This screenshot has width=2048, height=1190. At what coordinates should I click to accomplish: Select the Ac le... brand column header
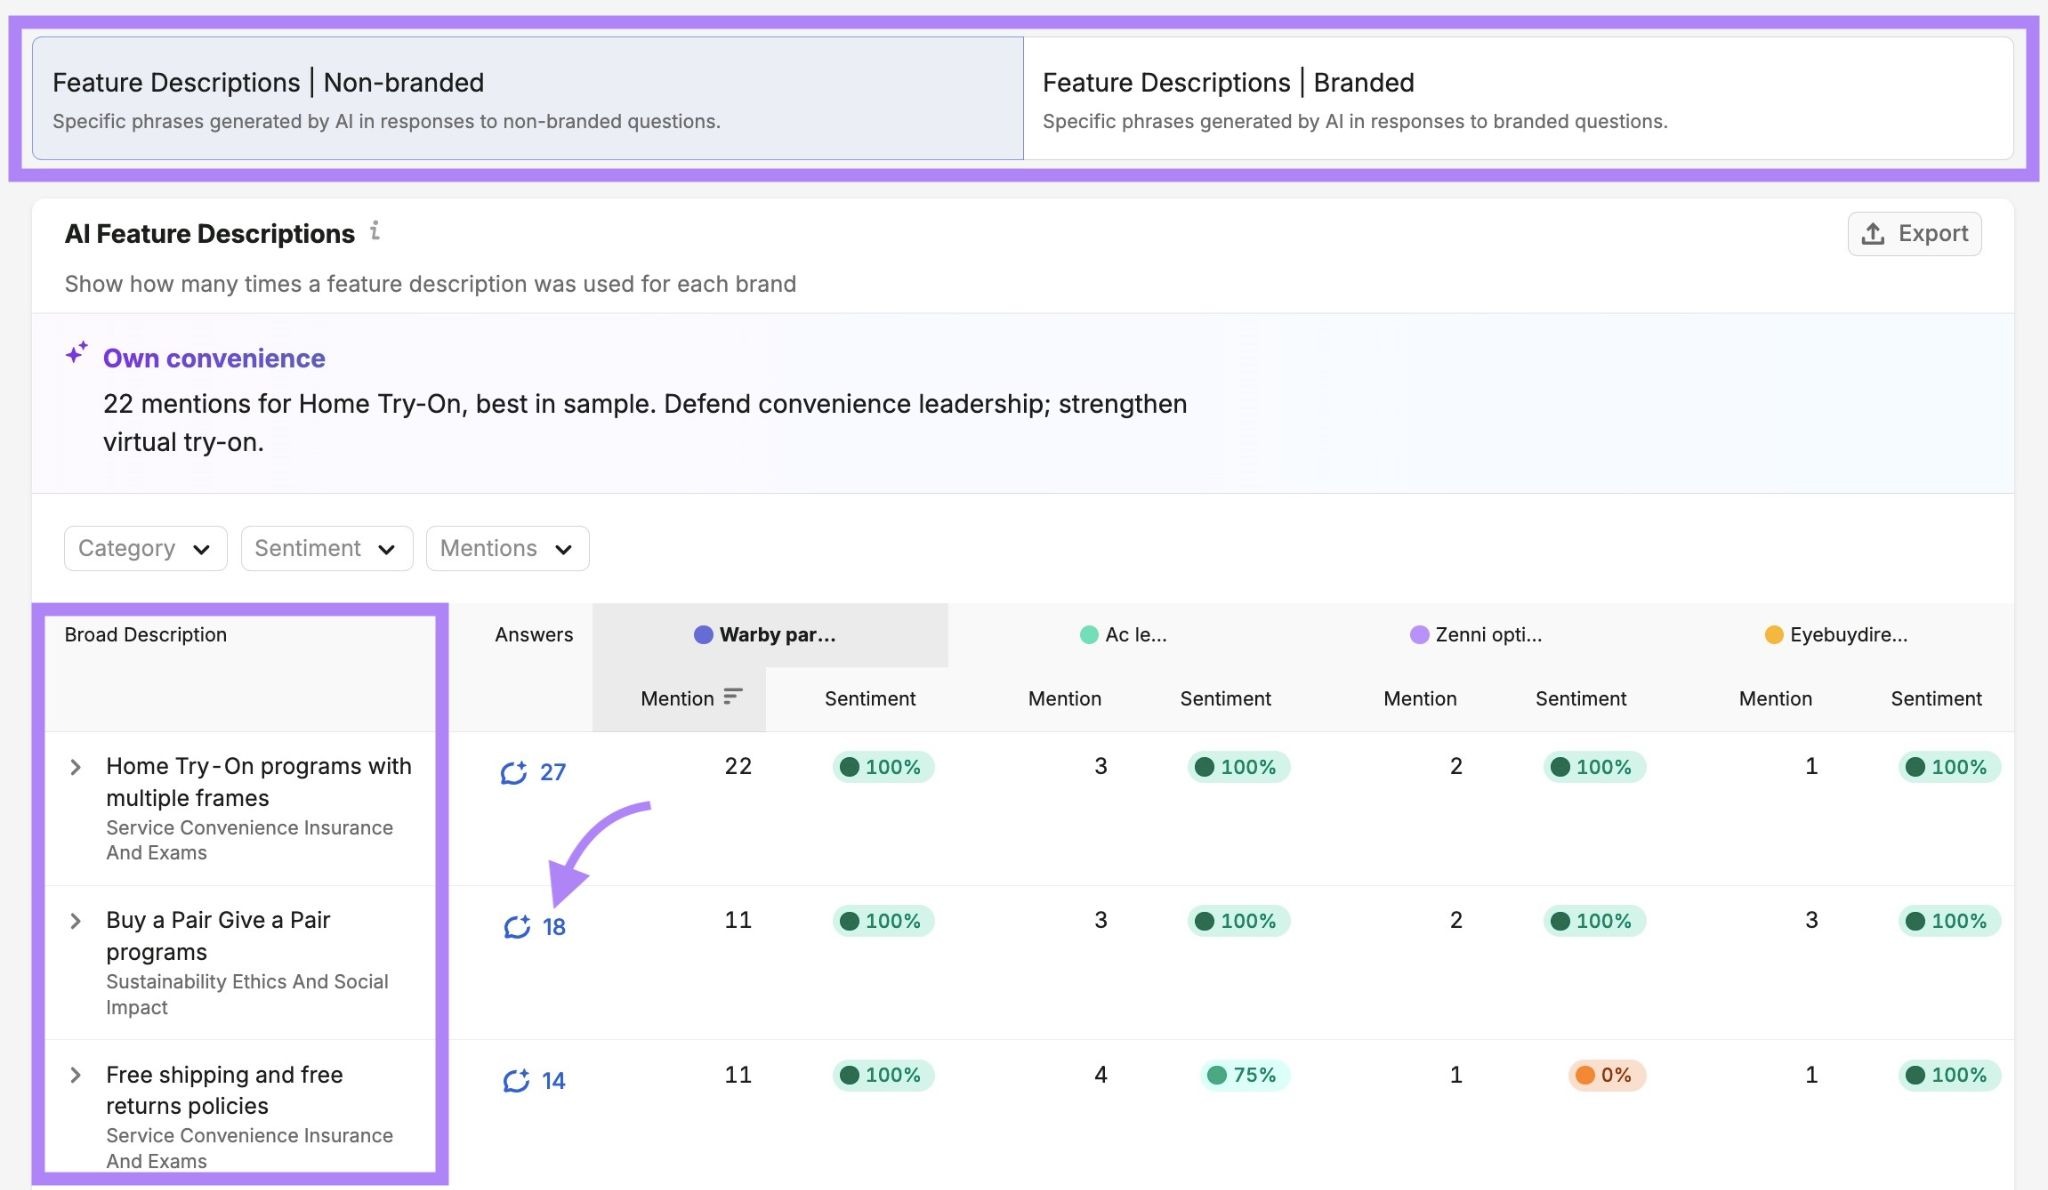pyautogui.click(x=1124, y=635)
